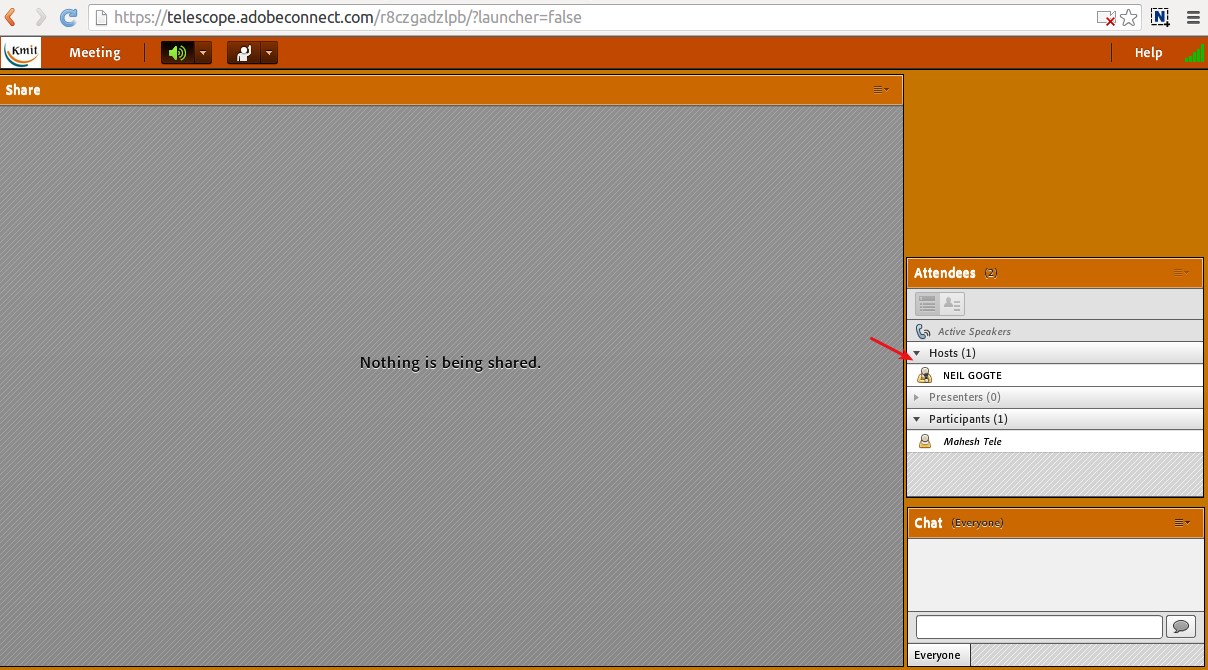Screen dimensions: 1208x670
Task: Check the green connection status bars
Action: point(1194,54)
